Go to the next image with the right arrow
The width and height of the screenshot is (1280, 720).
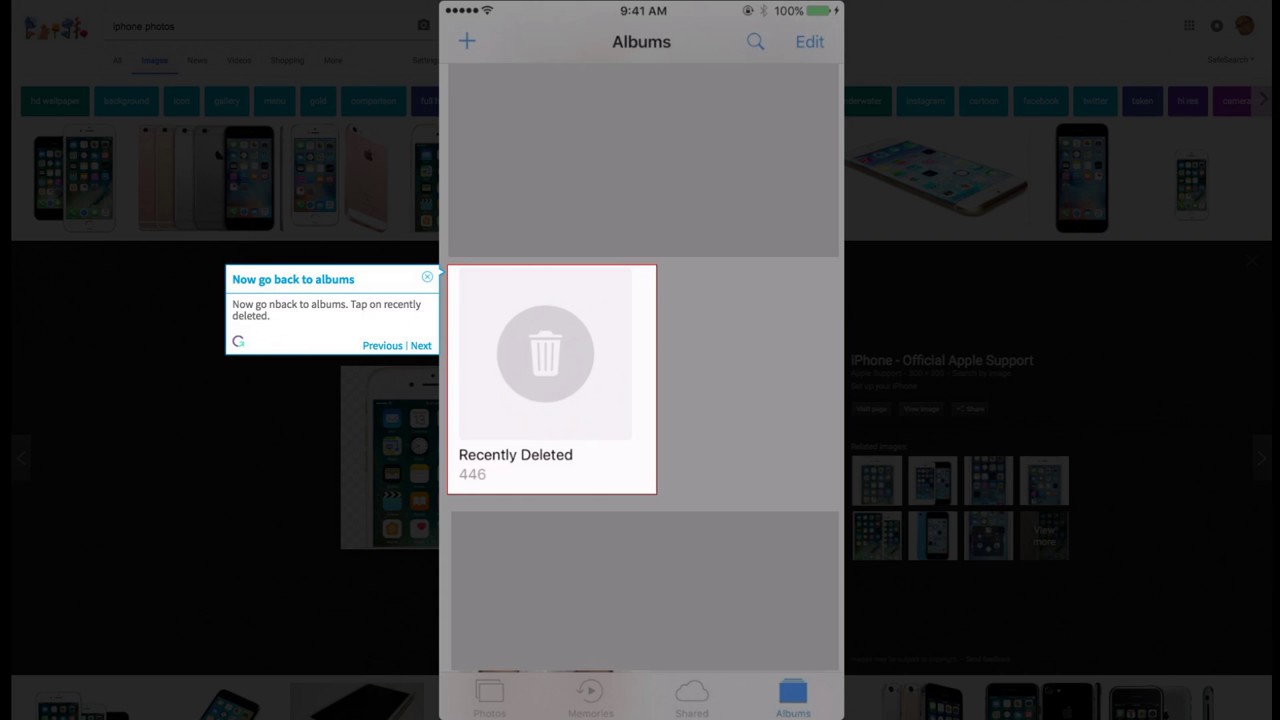click(1261, 458)
